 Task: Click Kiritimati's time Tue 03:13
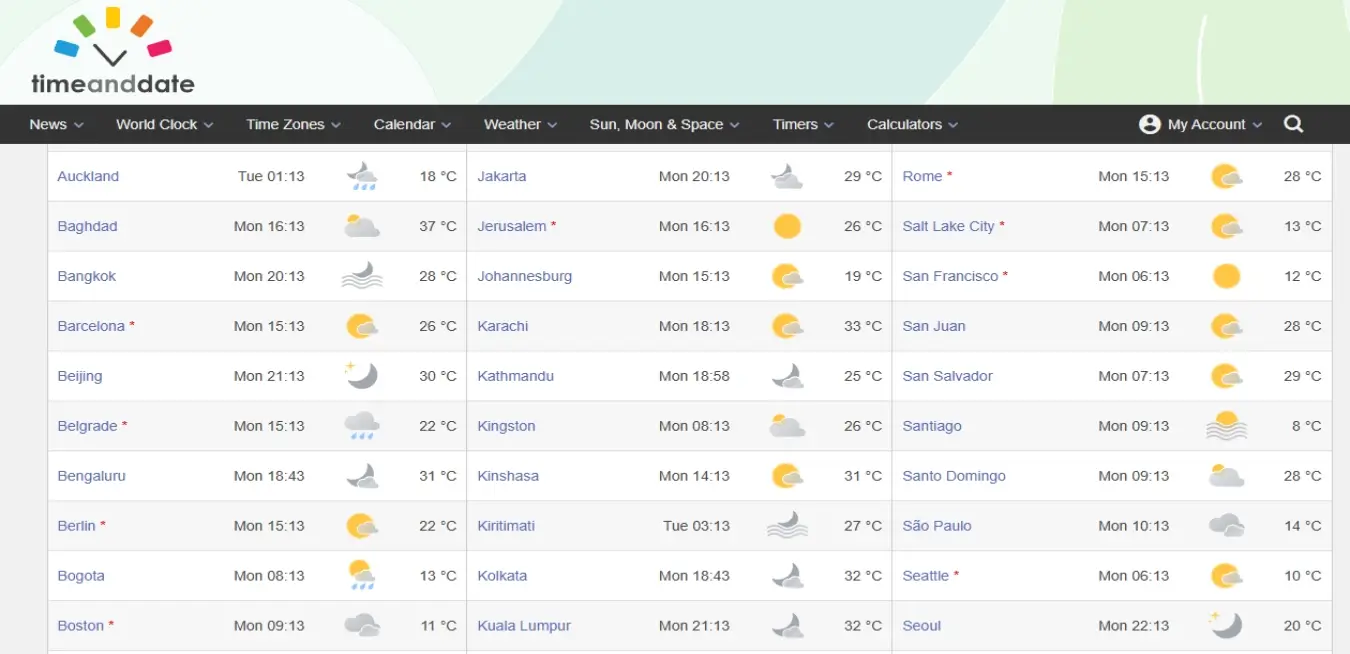[x=697, y=526]
